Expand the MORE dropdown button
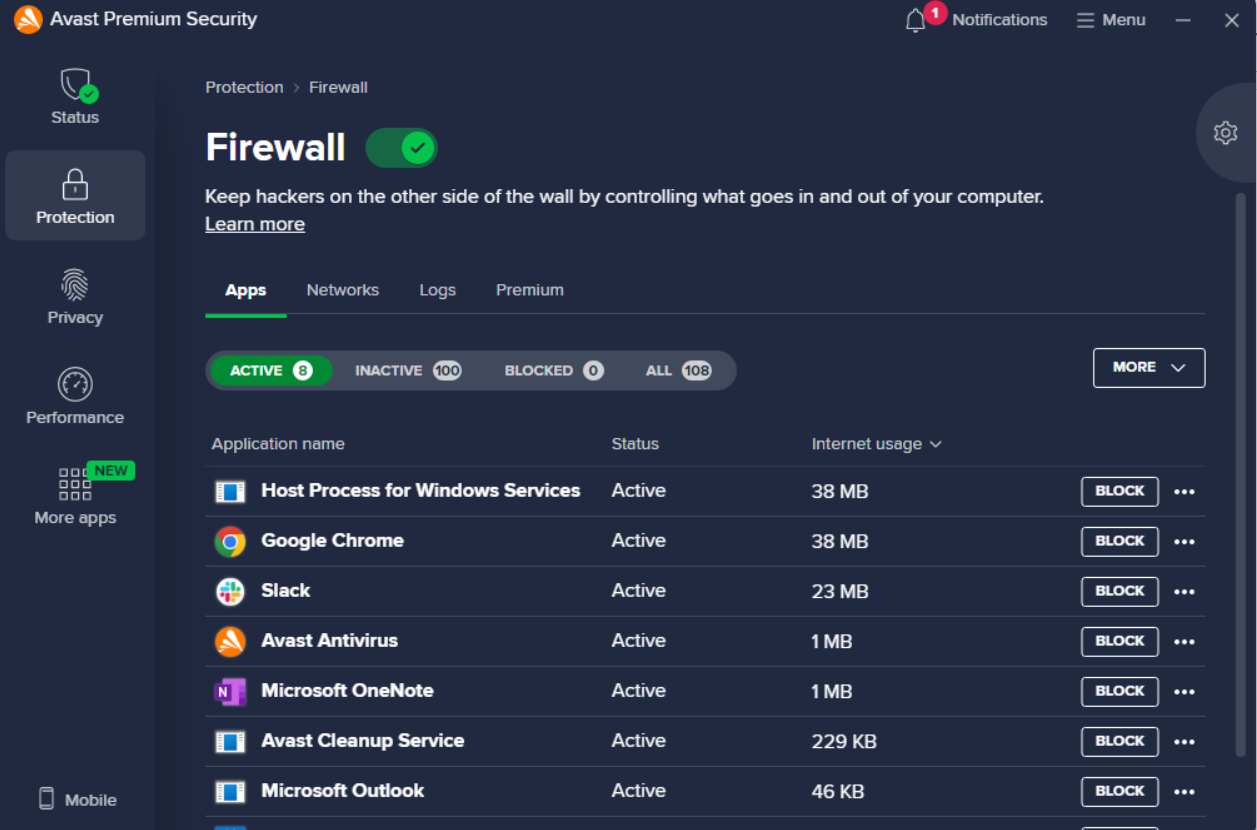The height and width of the screenshot is (830, 1257). (1148, 368)
